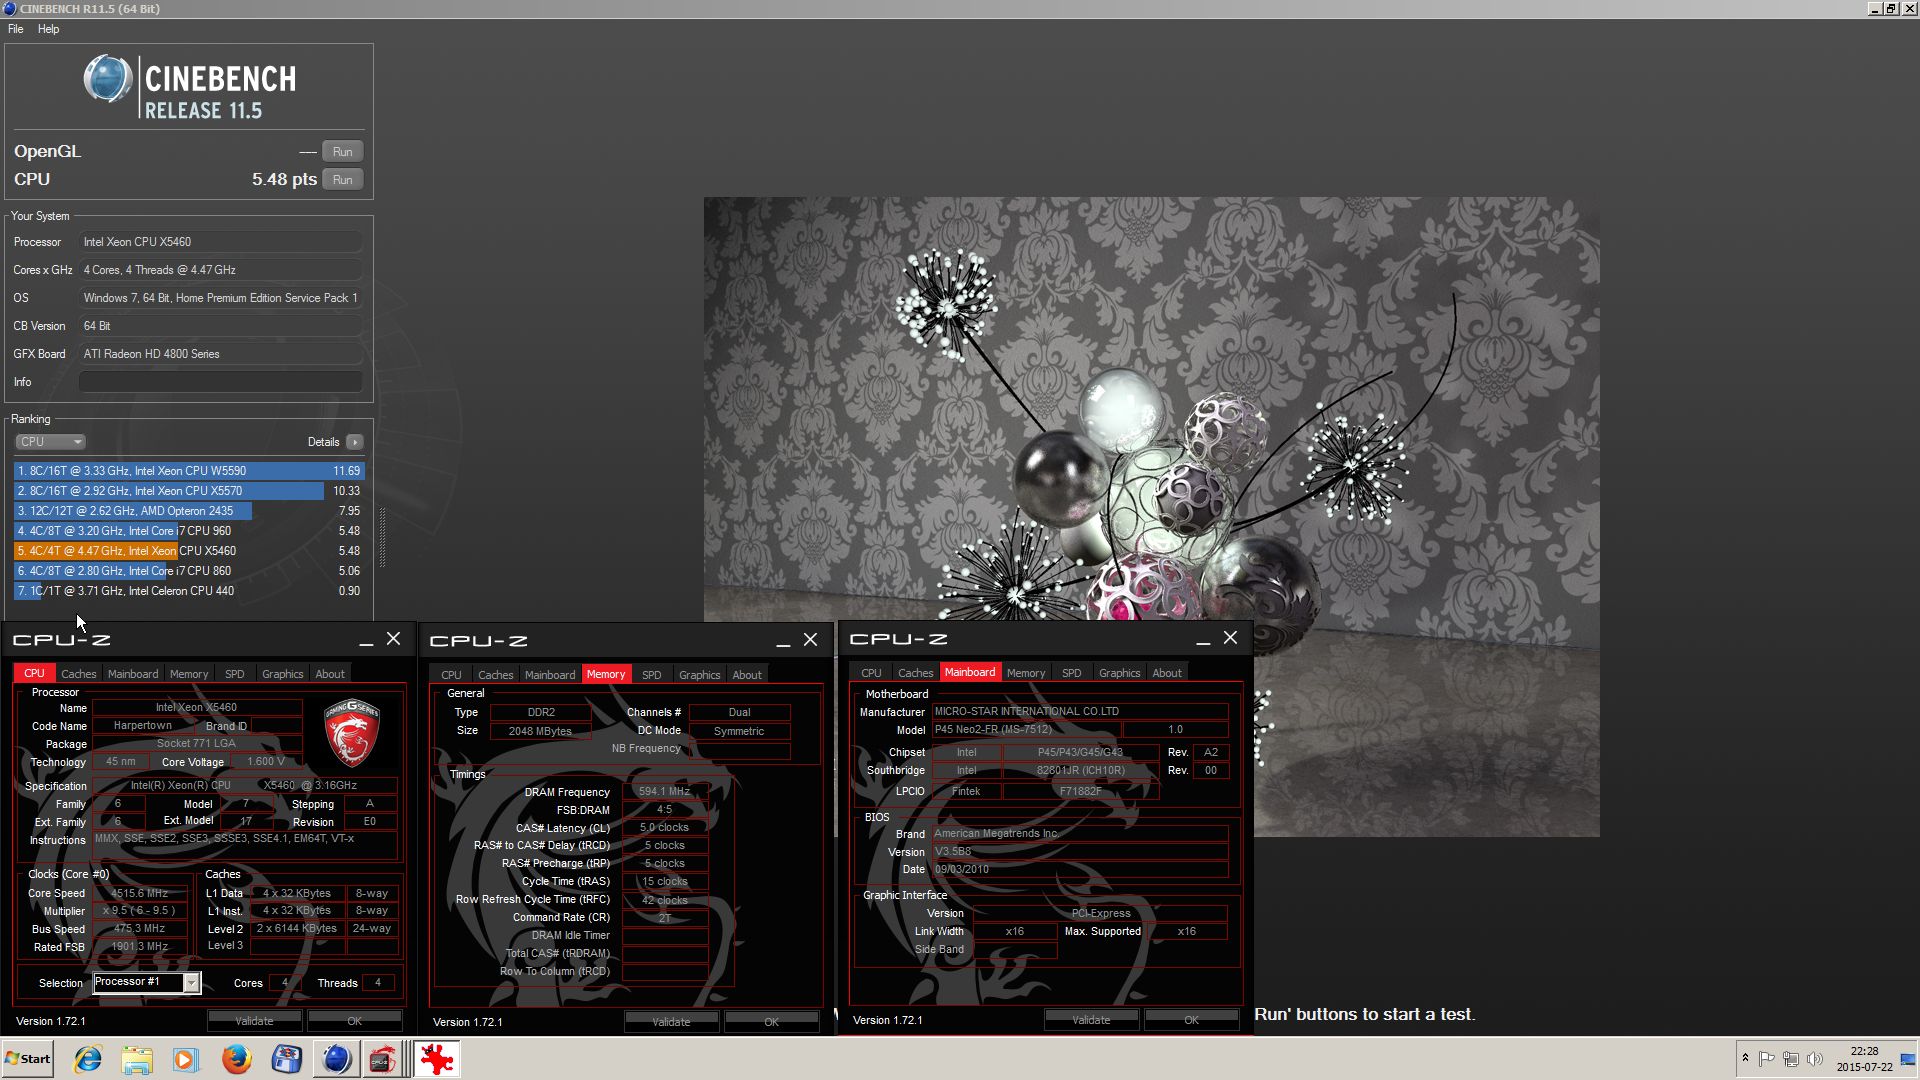Image resolution: width=1920 pixels, height=1080 pixels.
Task: Click the Windows Start button
Action: point(27,1059)
